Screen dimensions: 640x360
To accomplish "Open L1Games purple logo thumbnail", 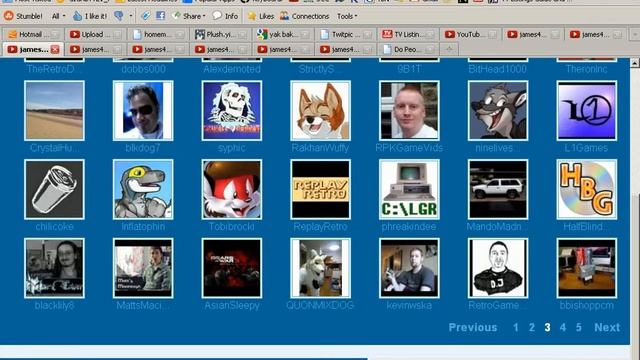I will 587,111.
